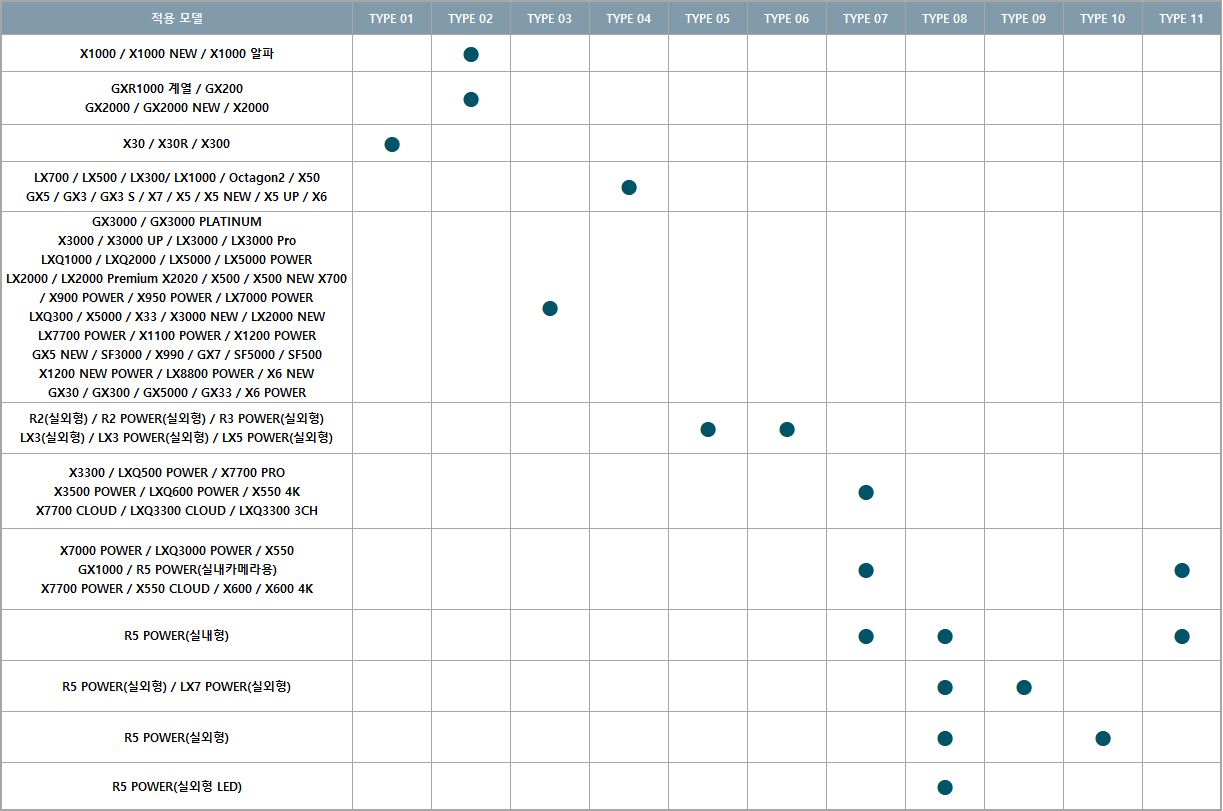The width and height of the screenshot is (1223, 811).
Task: Click the TYPE 05 dot in R2(실외형) row
Action: [708, 429]
